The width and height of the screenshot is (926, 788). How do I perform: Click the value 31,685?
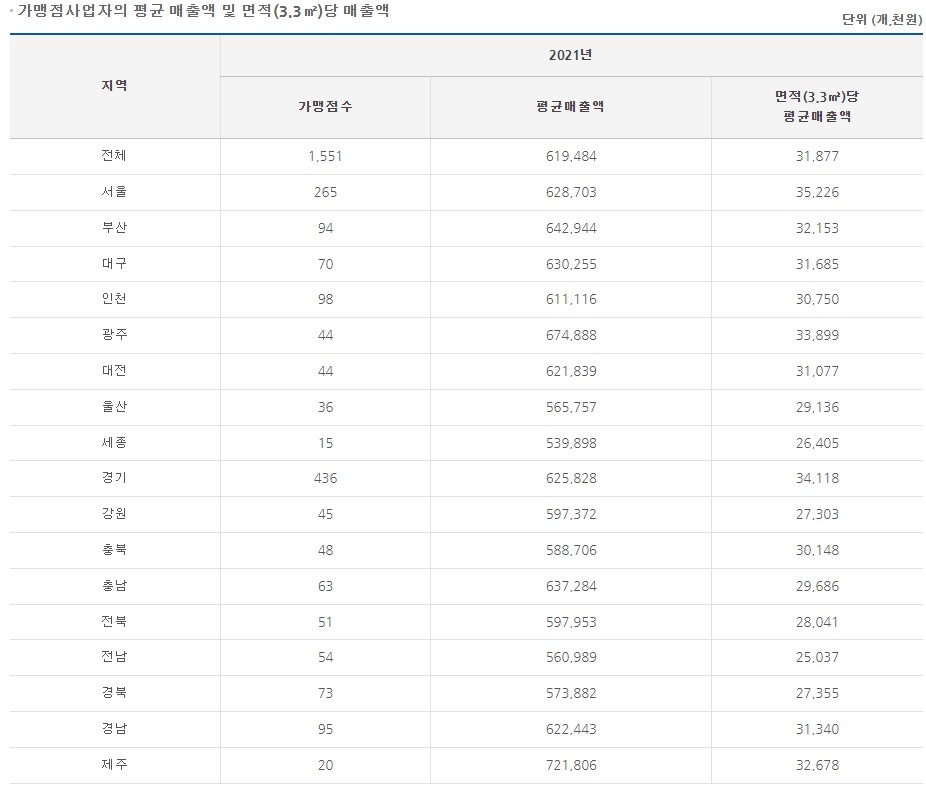pyautogui.click(x=817, y=264)
